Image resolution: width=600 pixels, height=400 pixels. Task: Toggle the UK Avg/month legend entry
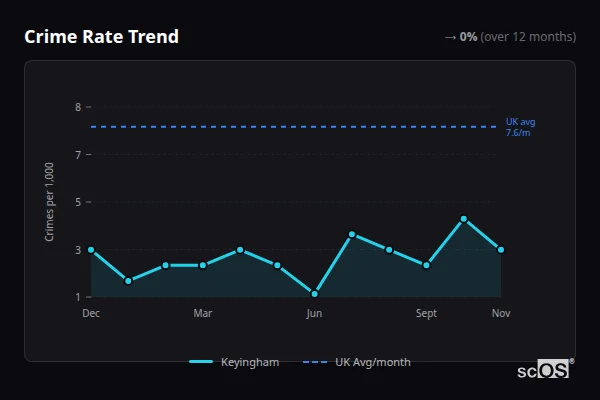(356, 362)
